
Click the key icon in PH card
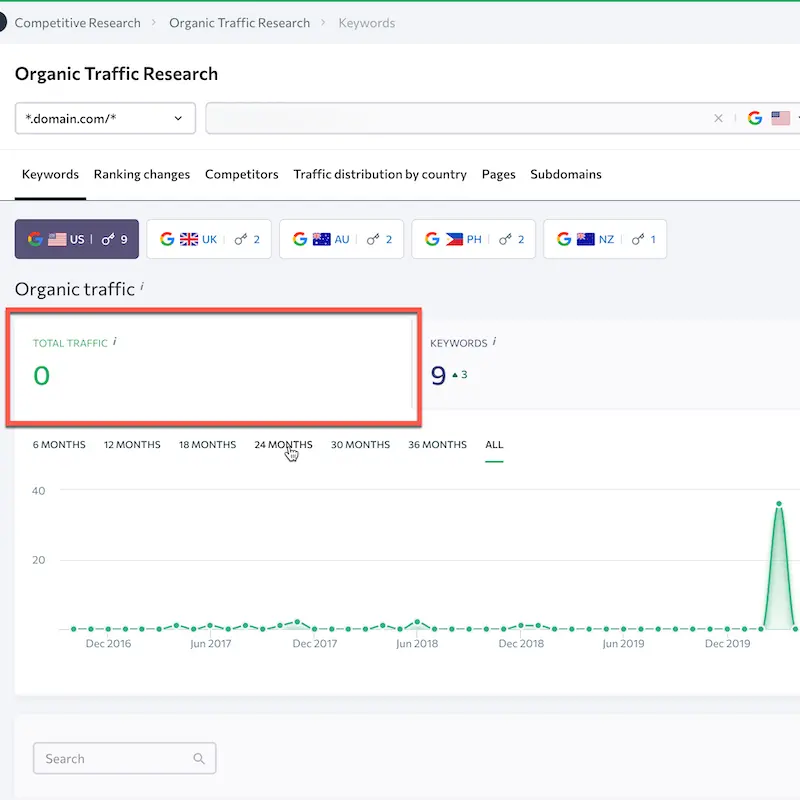(505, 239)
